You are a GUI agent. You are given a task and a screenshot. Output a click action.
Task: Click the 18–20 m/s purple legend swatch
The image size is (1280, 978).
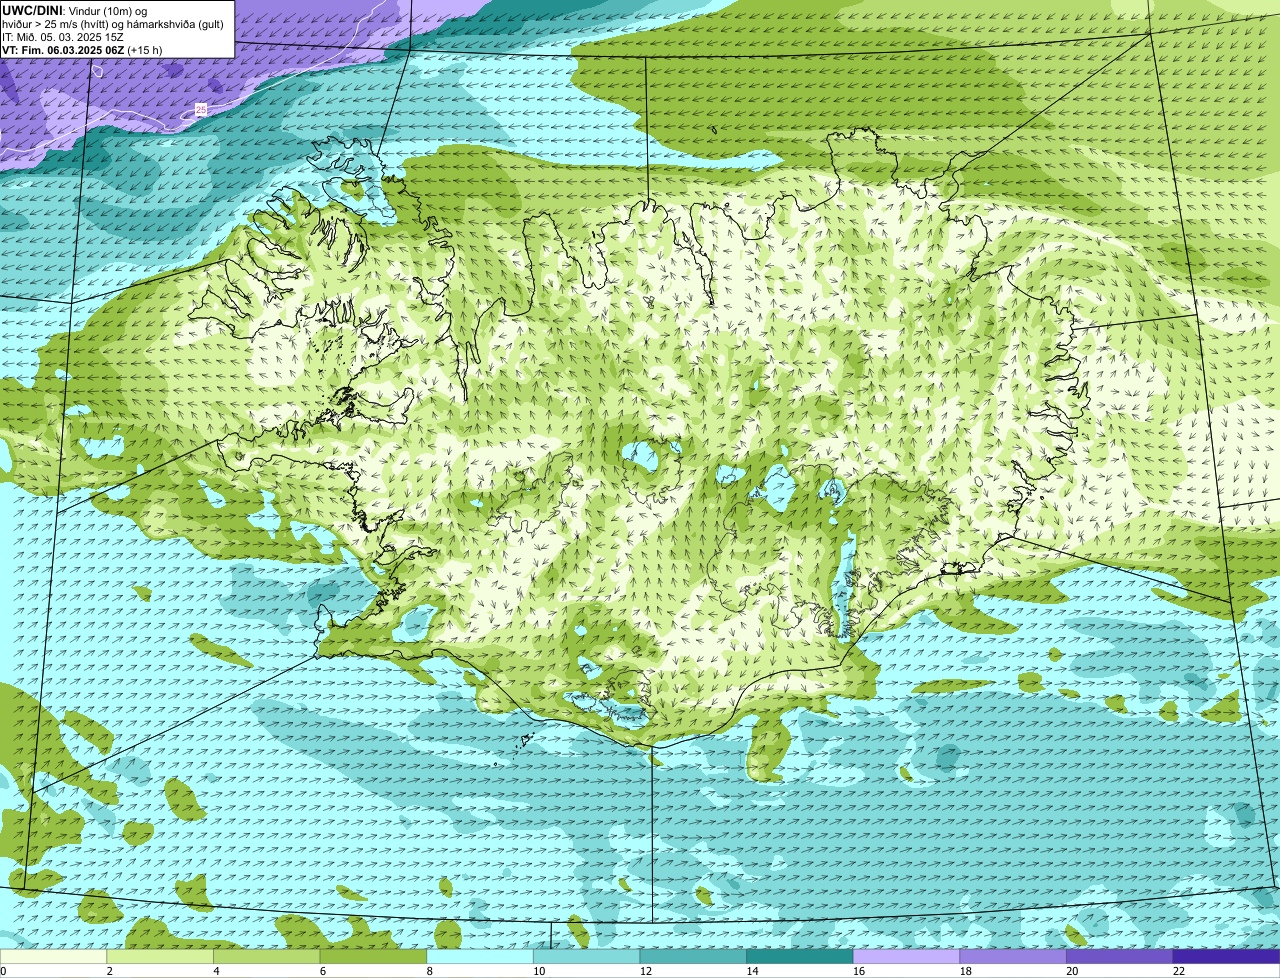point(1013,956)
